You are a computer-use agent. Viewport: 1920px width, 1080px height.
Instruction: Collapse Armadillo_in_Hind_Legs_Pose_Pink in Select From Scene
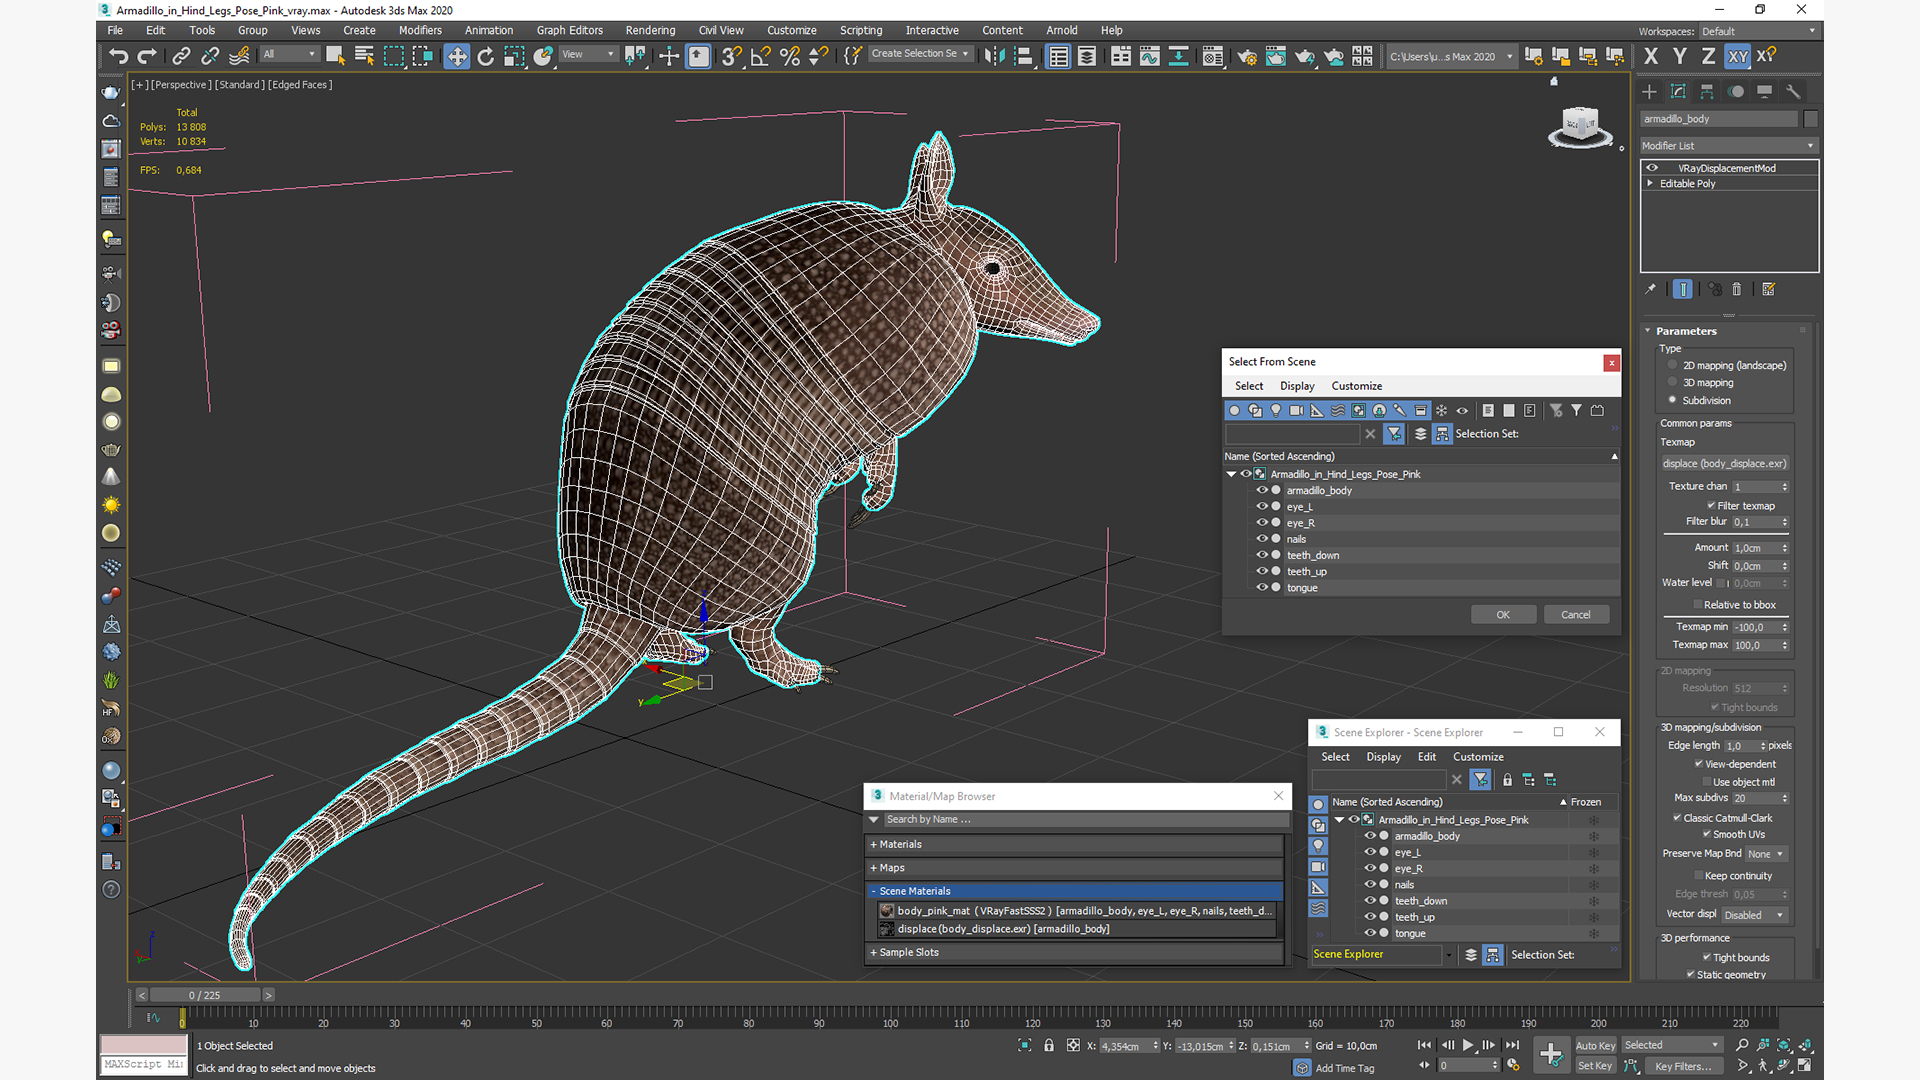coord(1231,474)
